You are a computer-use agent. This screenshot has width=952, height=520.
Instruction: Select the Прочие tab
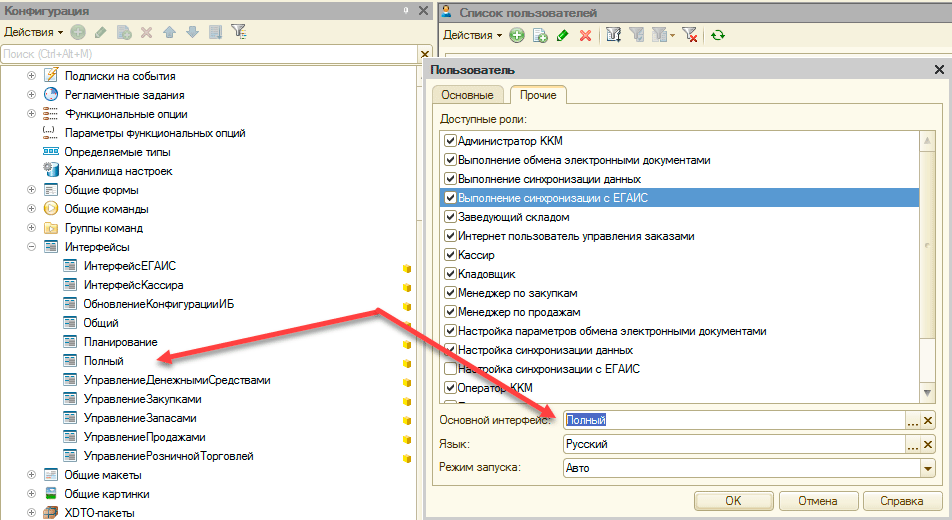pos(538,95)
